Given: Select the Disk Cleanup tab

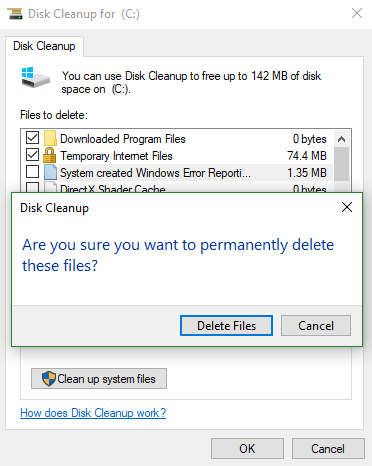Looking at the screenshot, I should point(44,46).
